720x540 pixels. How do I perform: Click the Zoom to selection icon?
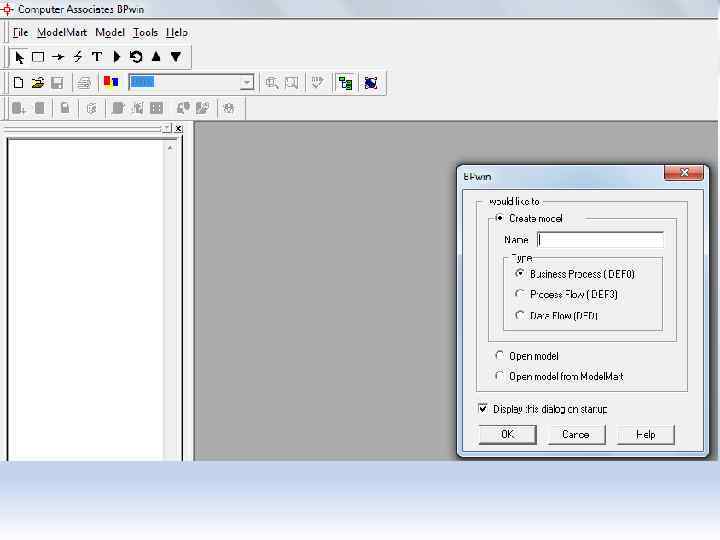pyautogui.click(x=291, y=83)
